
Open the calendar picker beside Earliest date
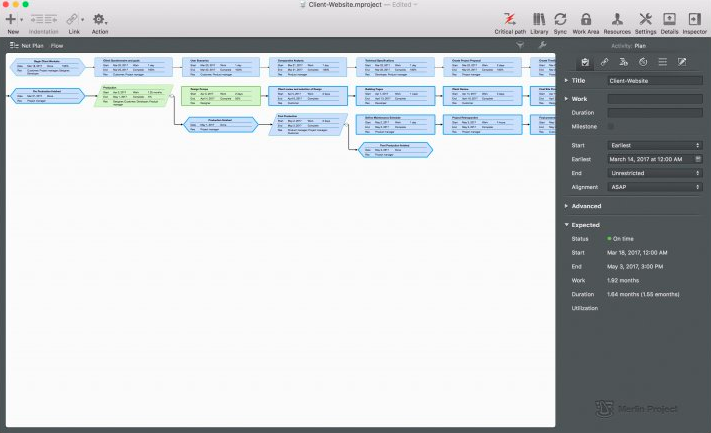coord(698,159)
